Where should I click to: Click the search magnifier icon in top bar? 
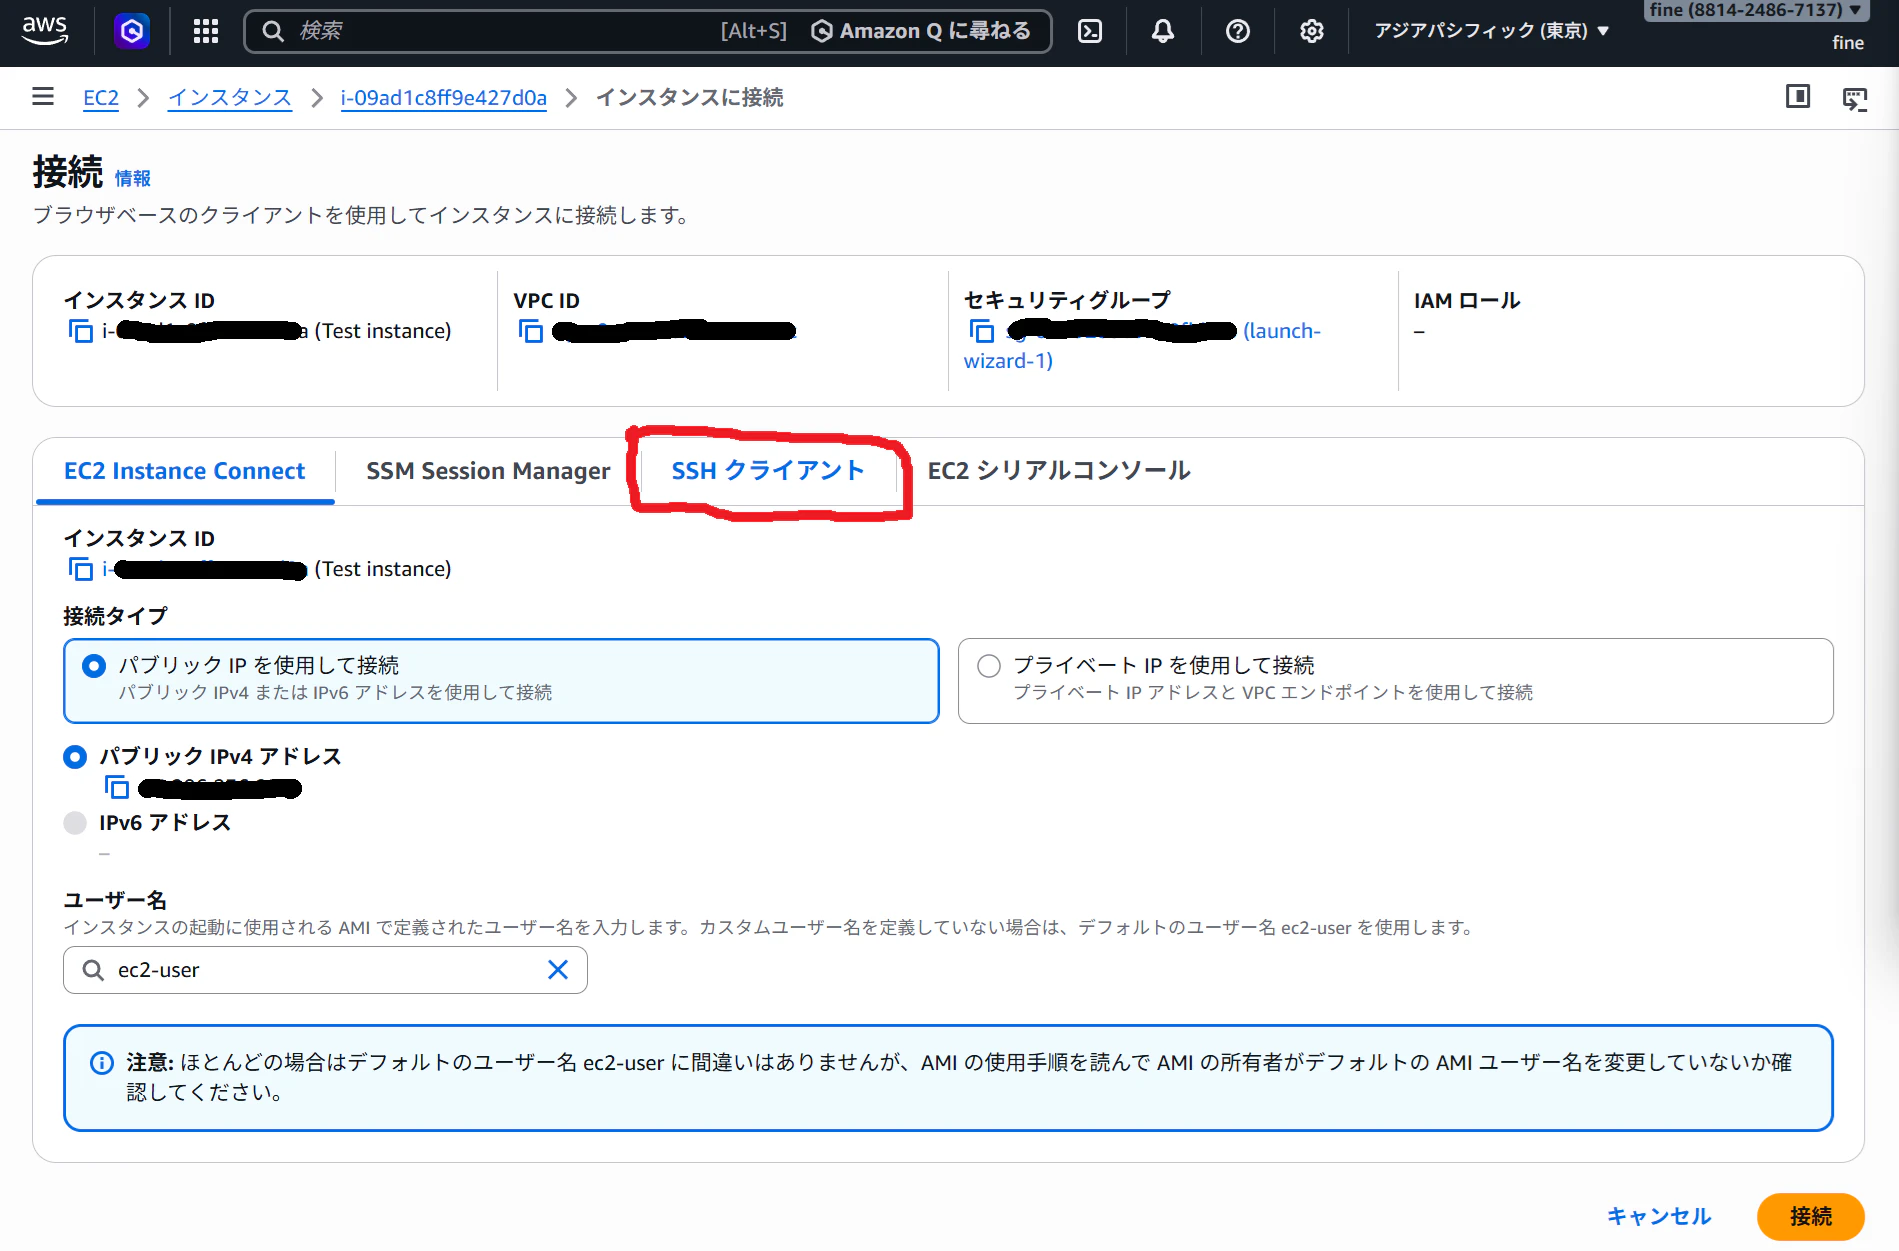pyautogui.click(x=273, y=31)
